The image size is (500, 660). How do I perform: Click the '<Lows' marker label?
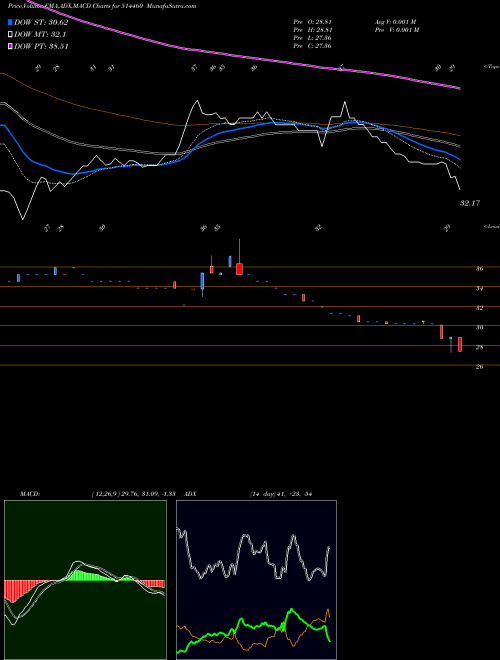(x=491, y=226)
